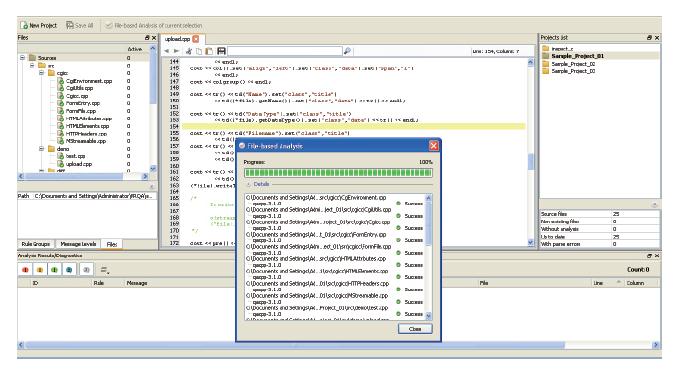The width and height of the screenshot is (679, 376).
Task: Click the Save All toolbar icon
Action: [70, 25]
